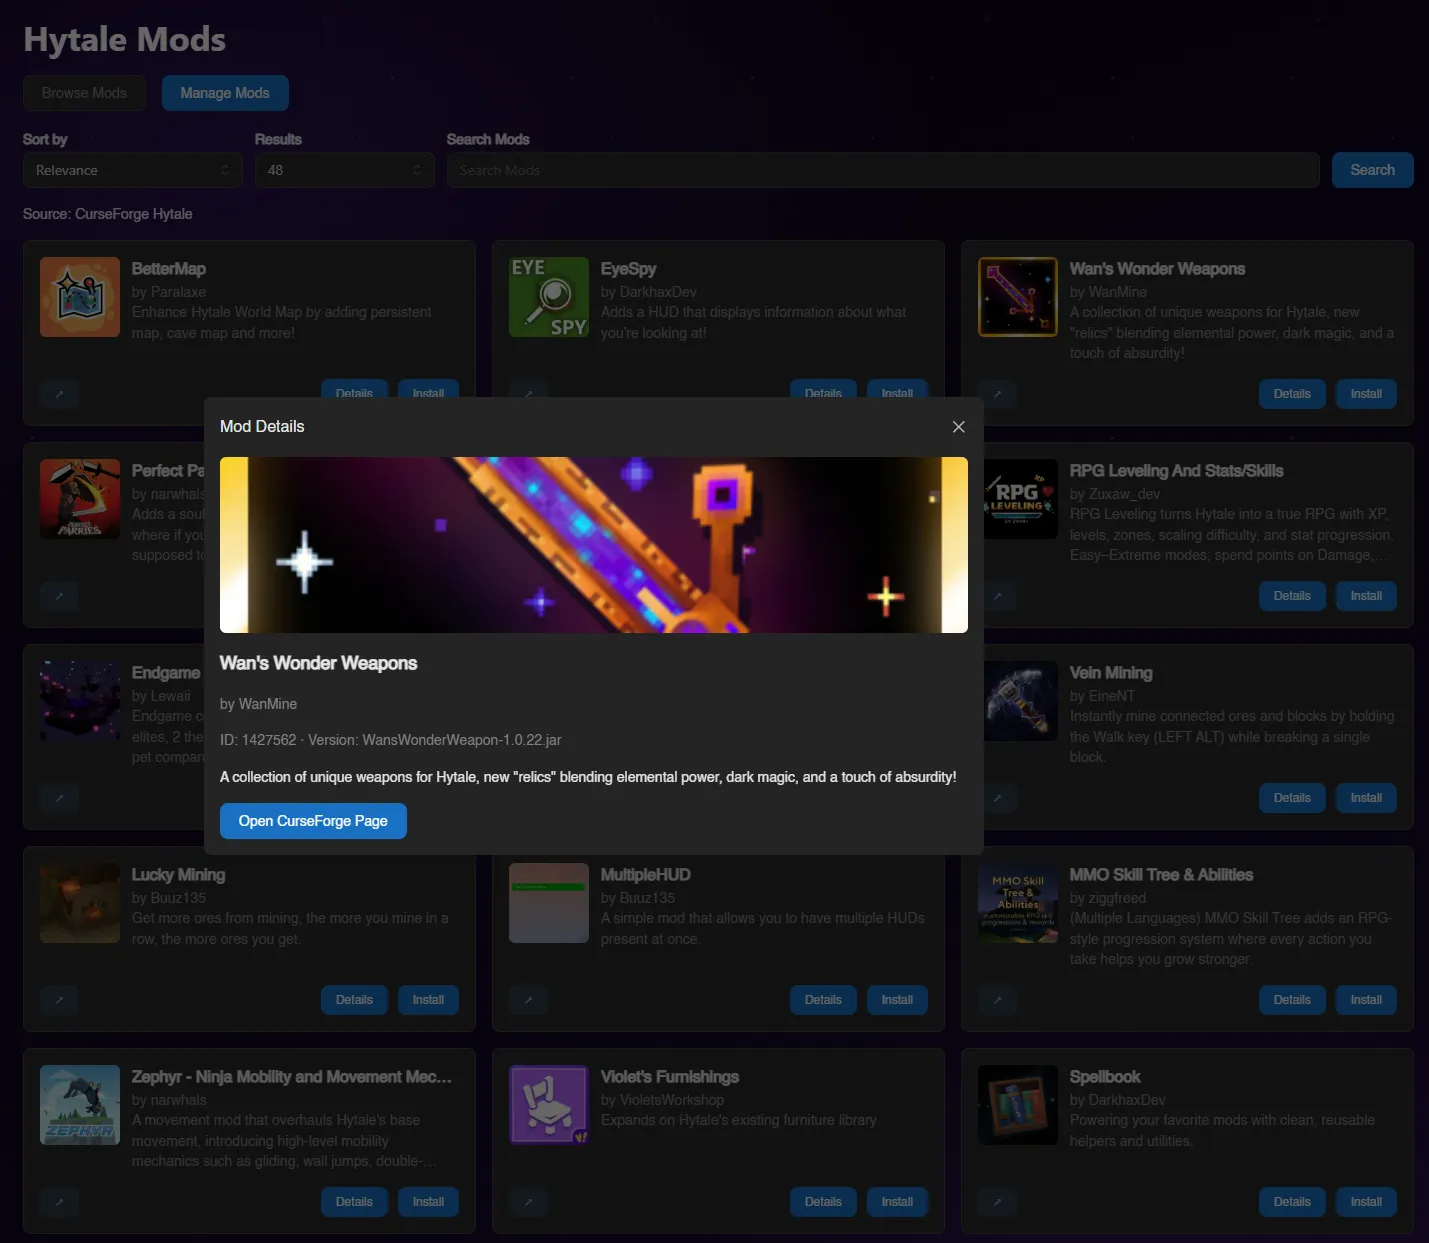The image size is (1429, 1243).
Task: Open external link icon for Endgame
Action: 59,798
